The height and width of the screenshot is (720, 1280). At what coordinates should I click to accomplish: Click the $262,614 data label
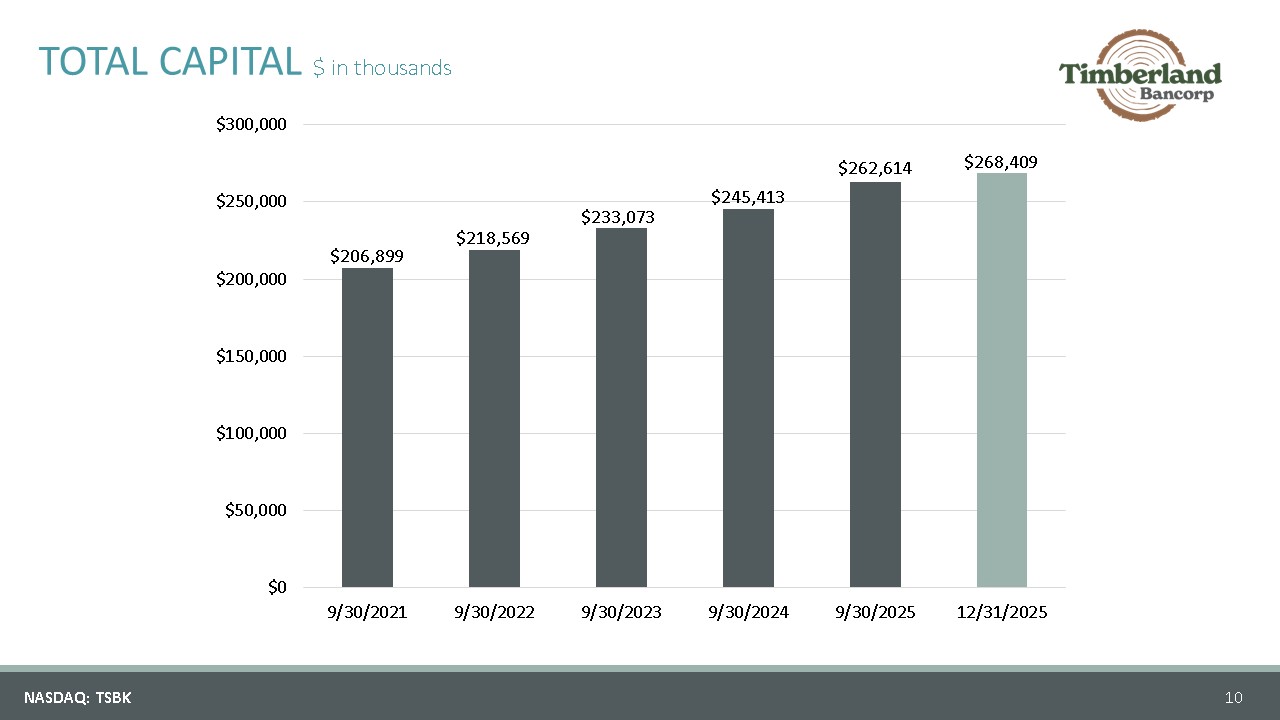point(875,168)
